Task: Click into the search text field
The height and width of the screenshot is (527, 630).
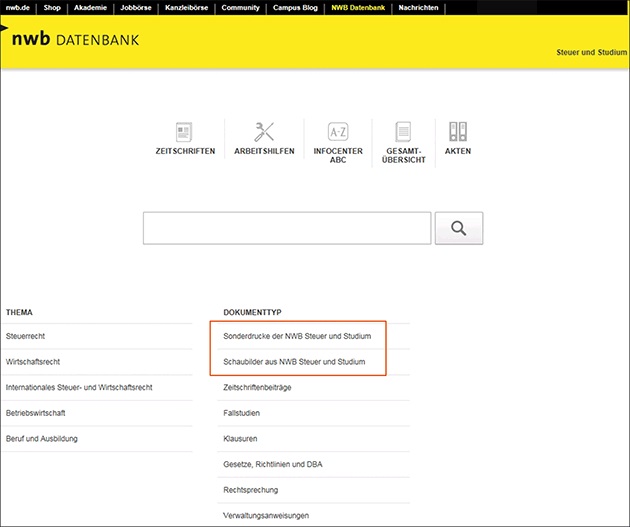Action: click(287, 228)
